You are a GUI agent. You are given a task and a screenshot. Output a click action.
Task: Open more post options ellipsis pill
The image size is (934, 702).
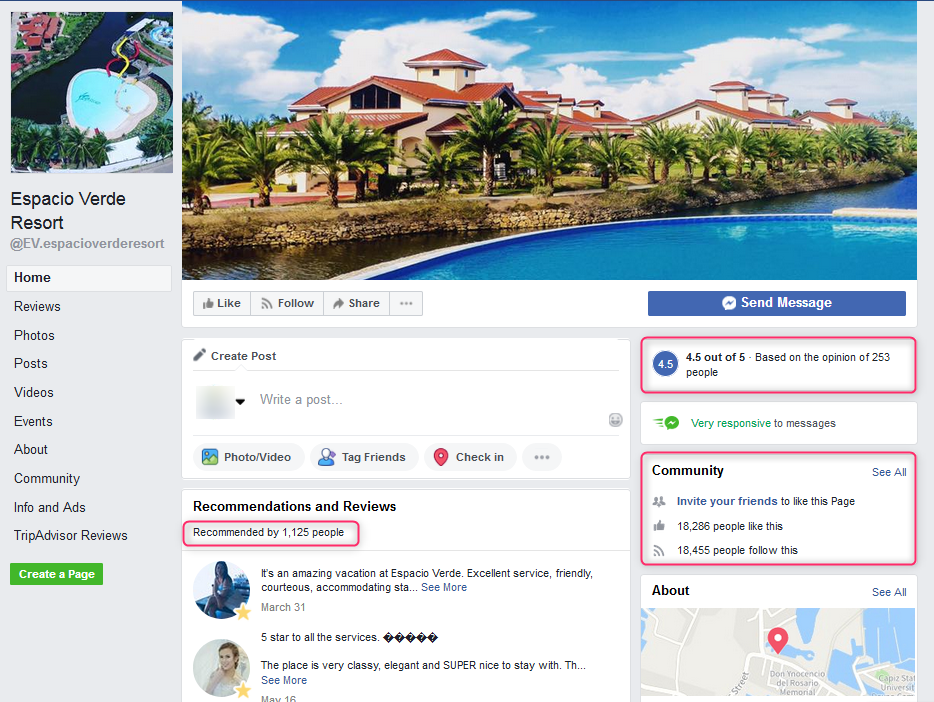(x=541, y=457)
